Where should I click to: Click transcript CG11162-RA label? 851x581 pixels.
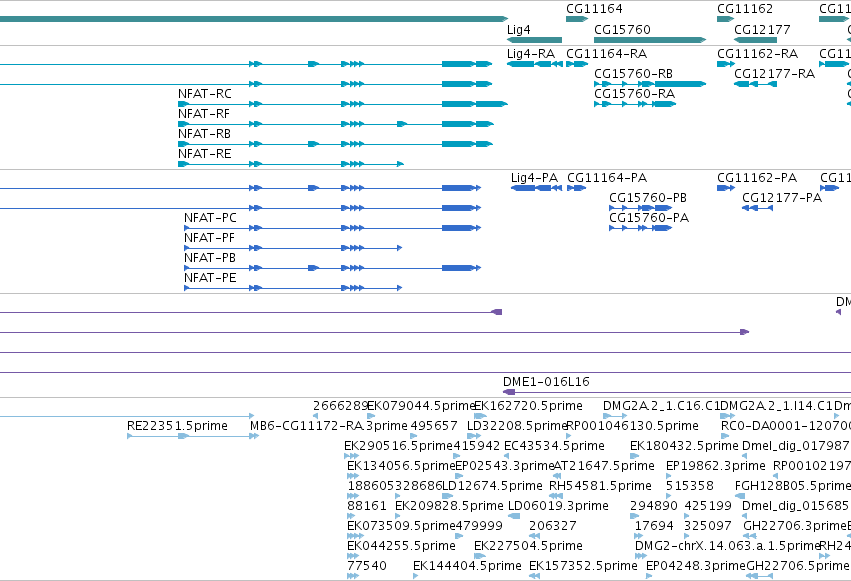click(757, 54)
